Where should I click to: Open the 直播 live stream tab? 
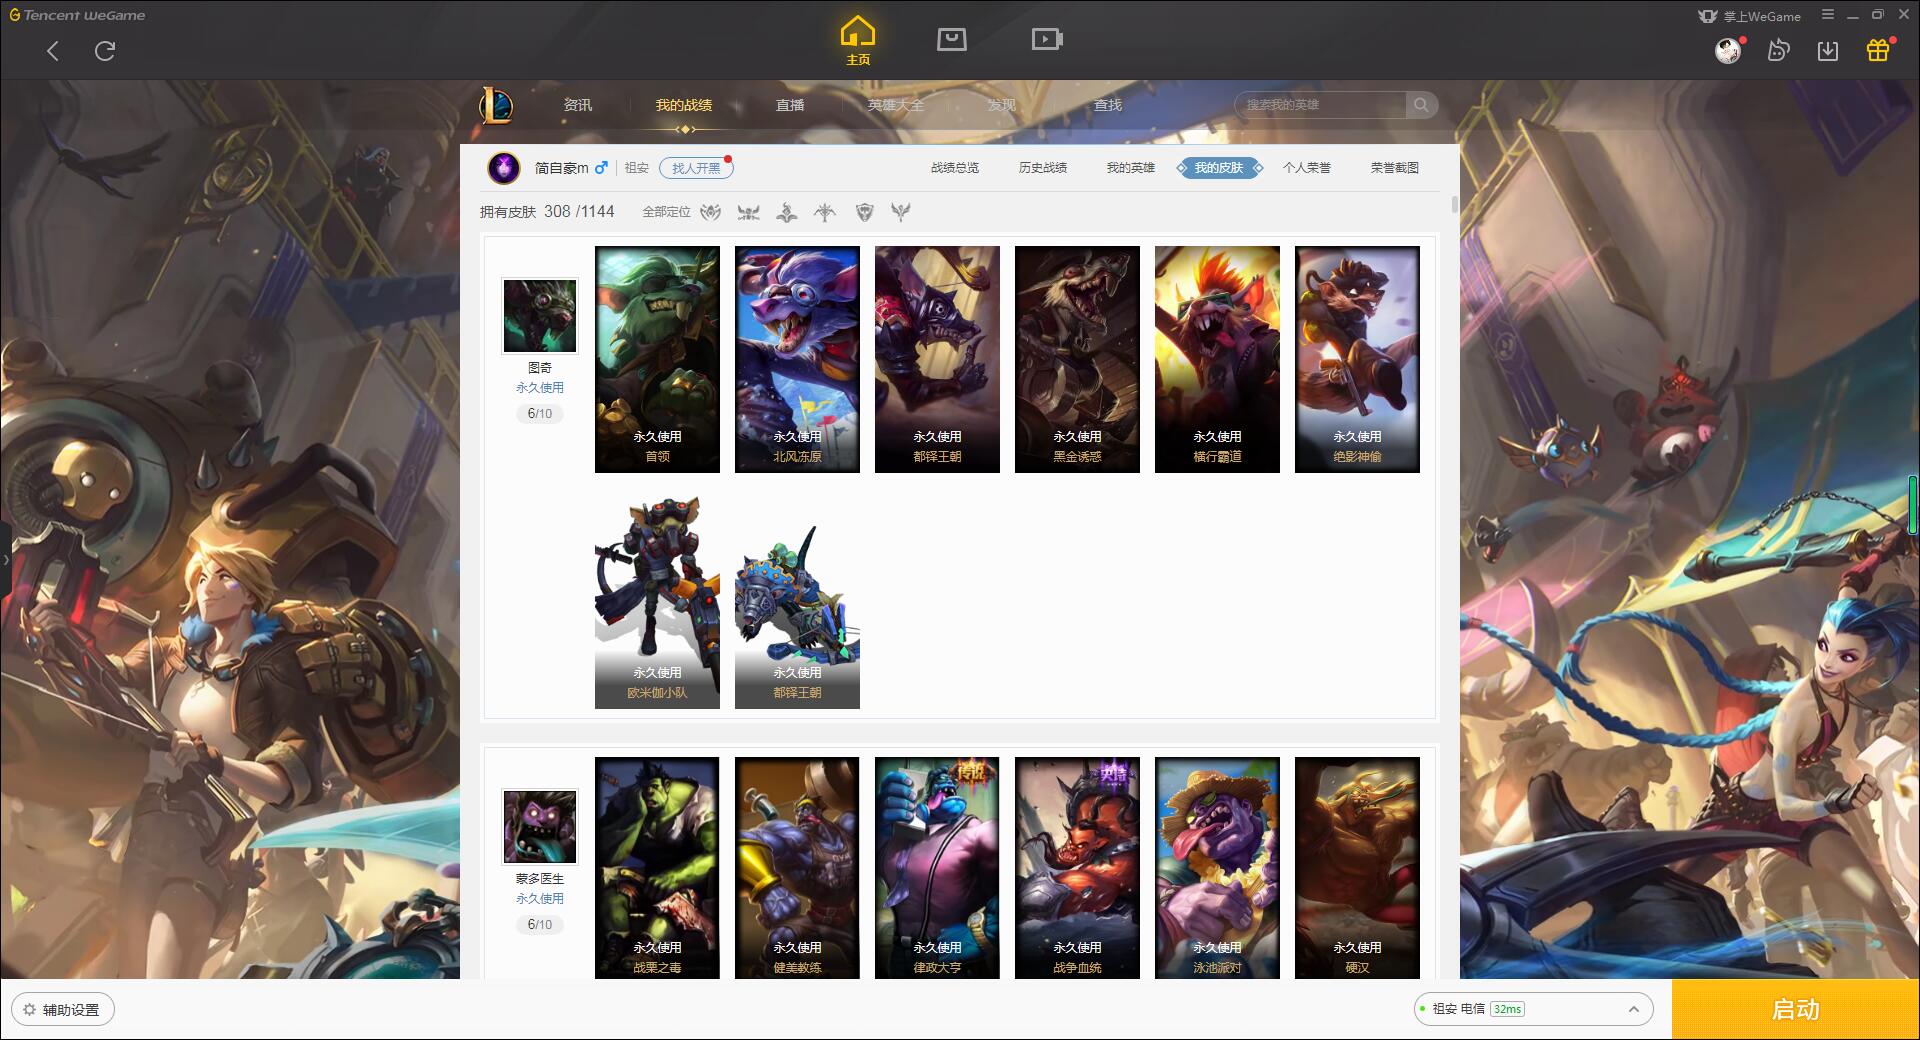[790, 105]
